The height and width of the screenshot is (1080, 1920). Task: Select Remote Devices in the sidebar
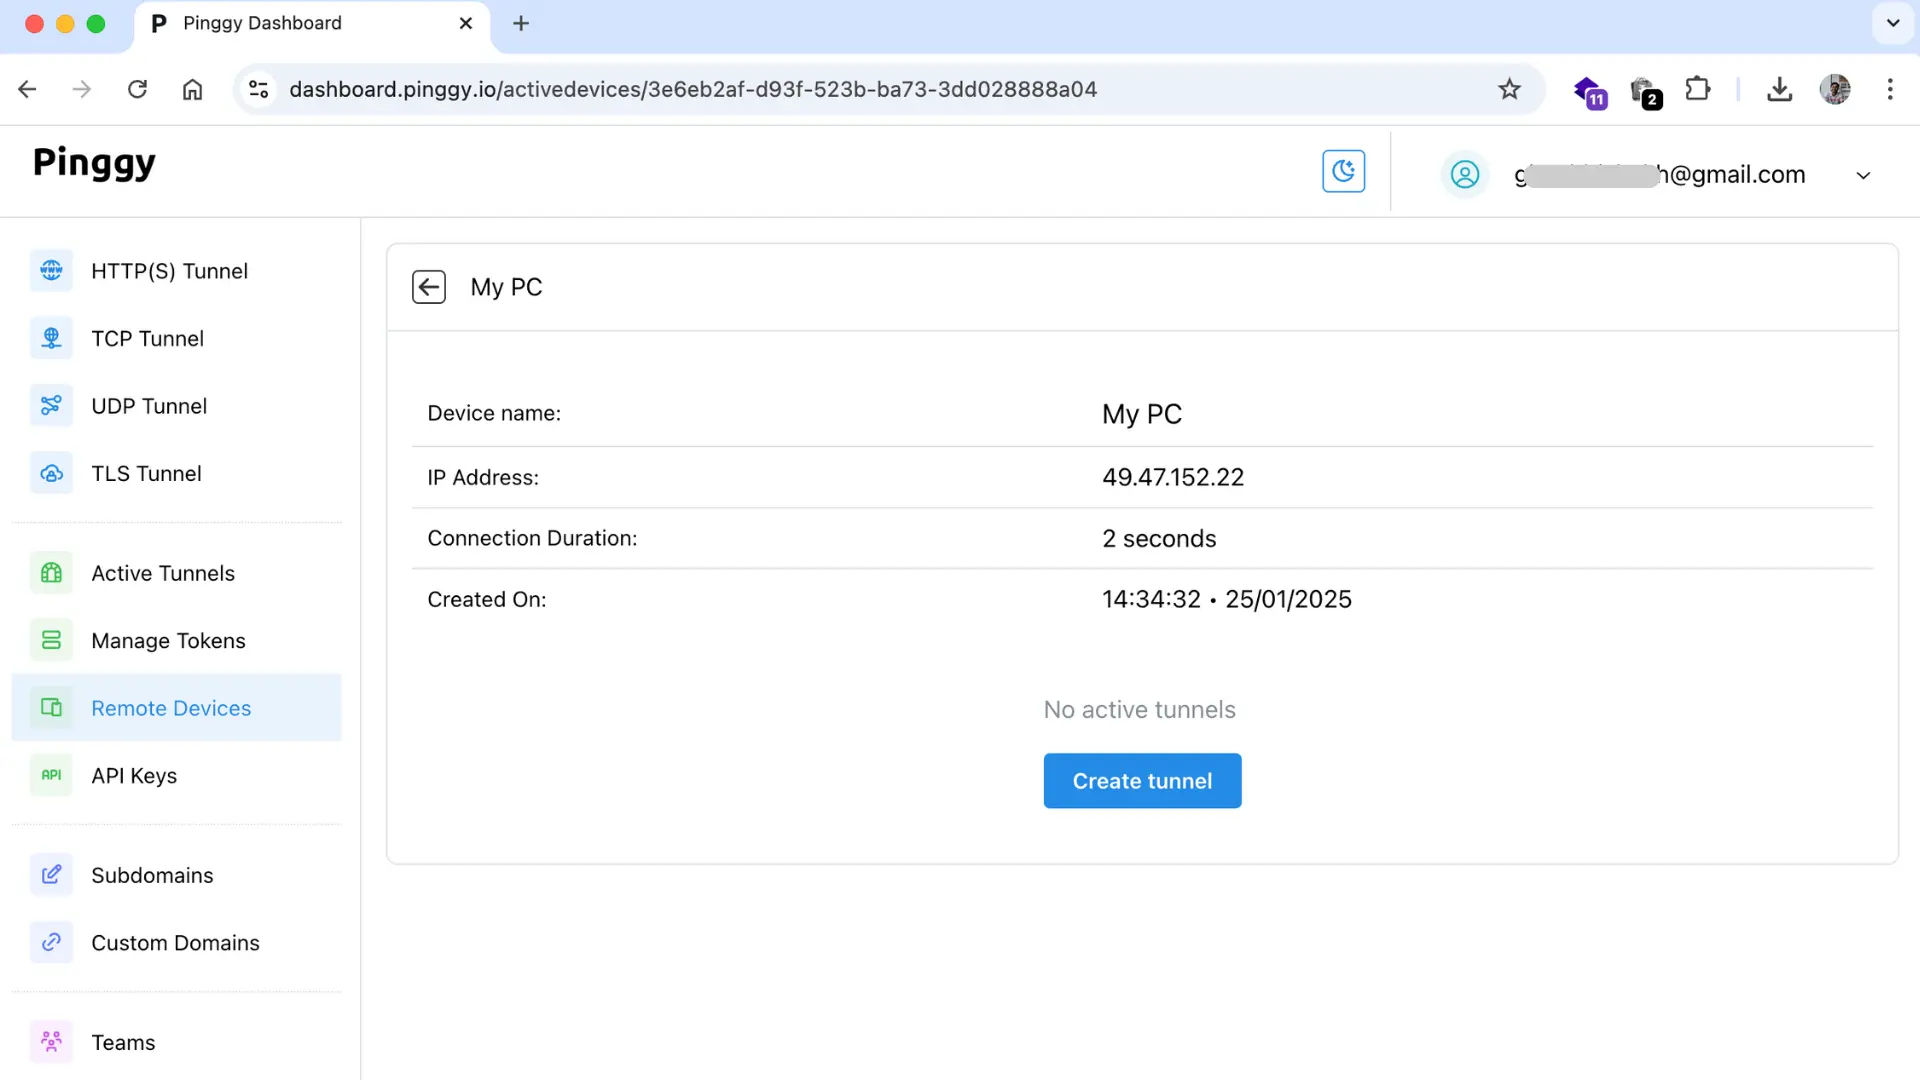(177, 708)
